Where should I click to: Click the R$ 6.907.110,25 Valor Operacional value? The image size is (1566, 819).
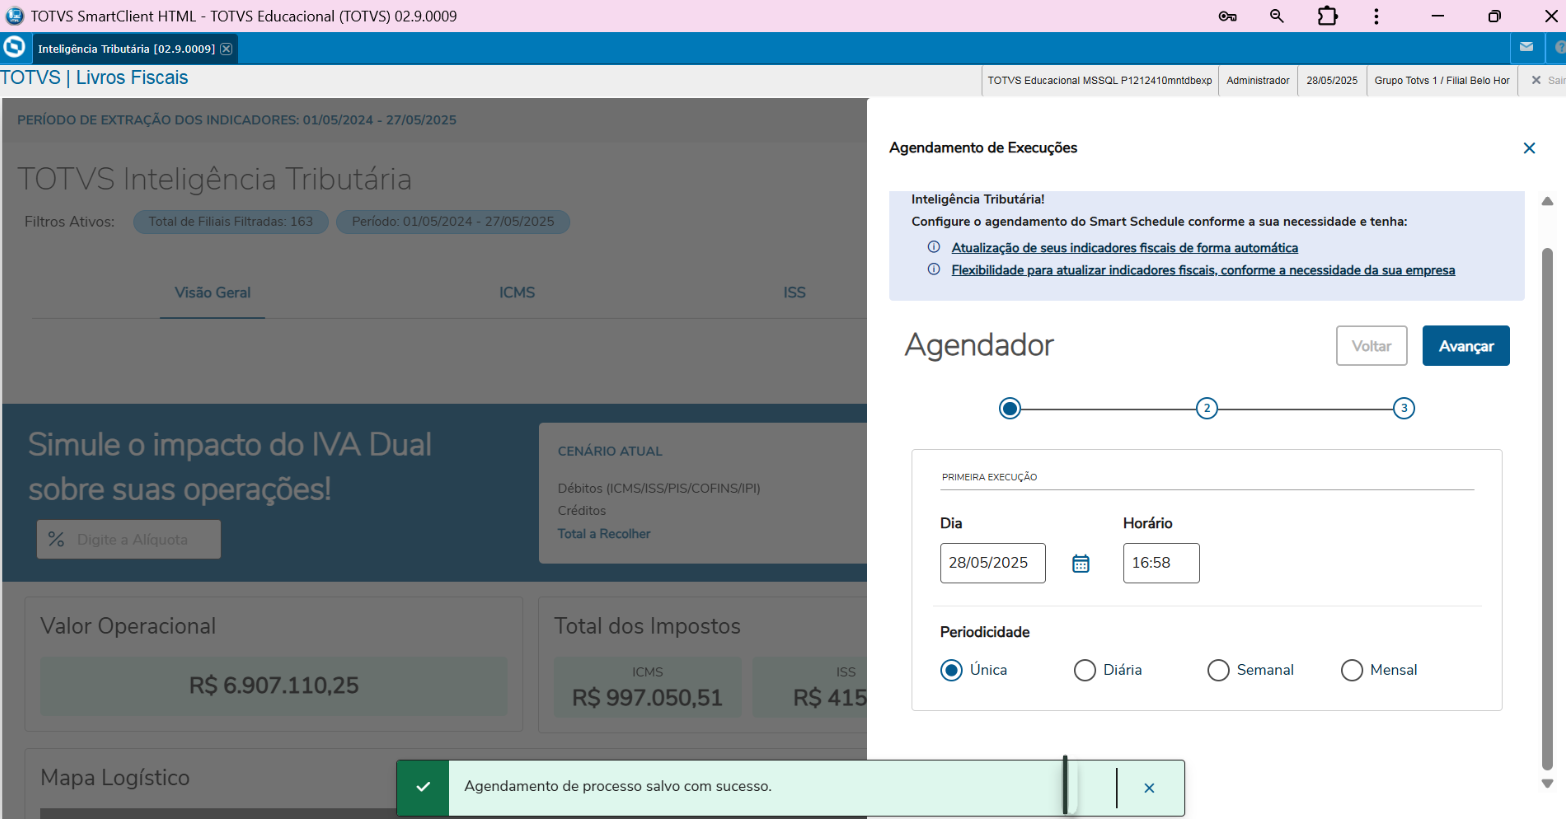coord(274,686)
